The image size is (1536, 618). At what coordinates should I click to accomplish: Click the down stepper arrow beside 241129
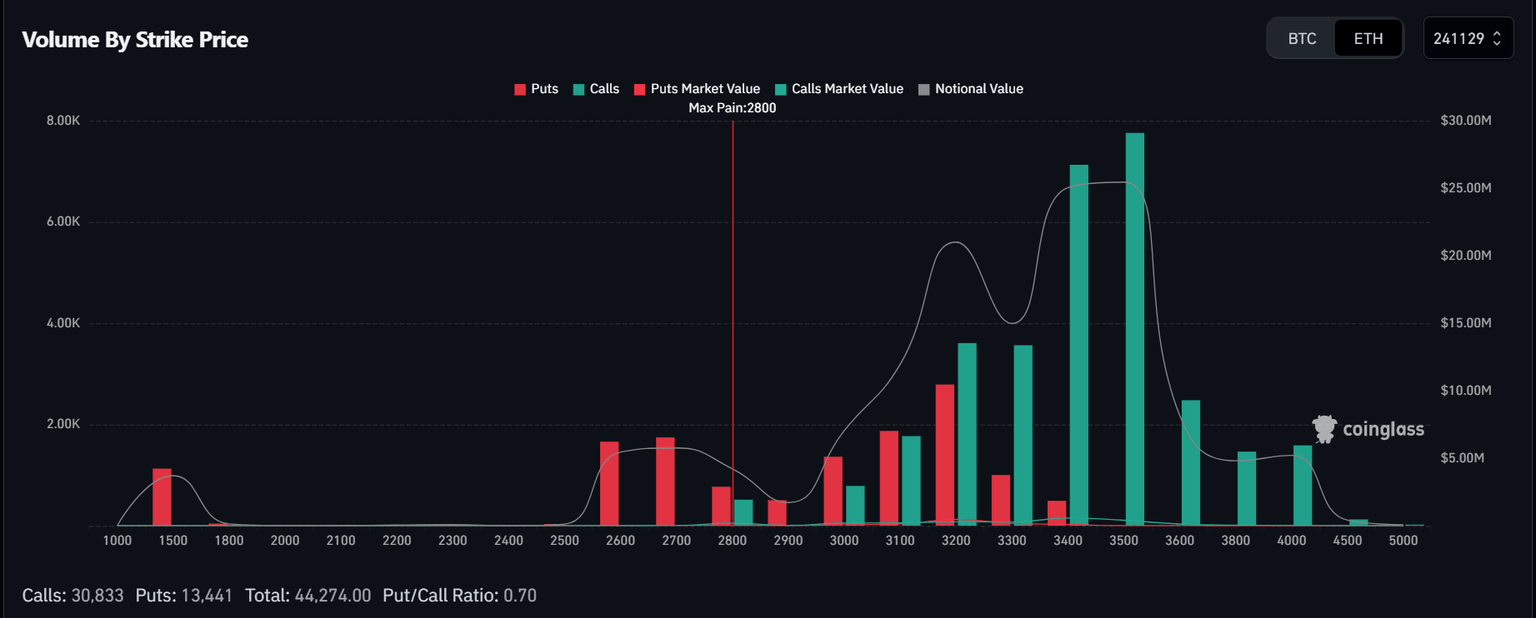pyautogui.click(x=1496, y=43)
